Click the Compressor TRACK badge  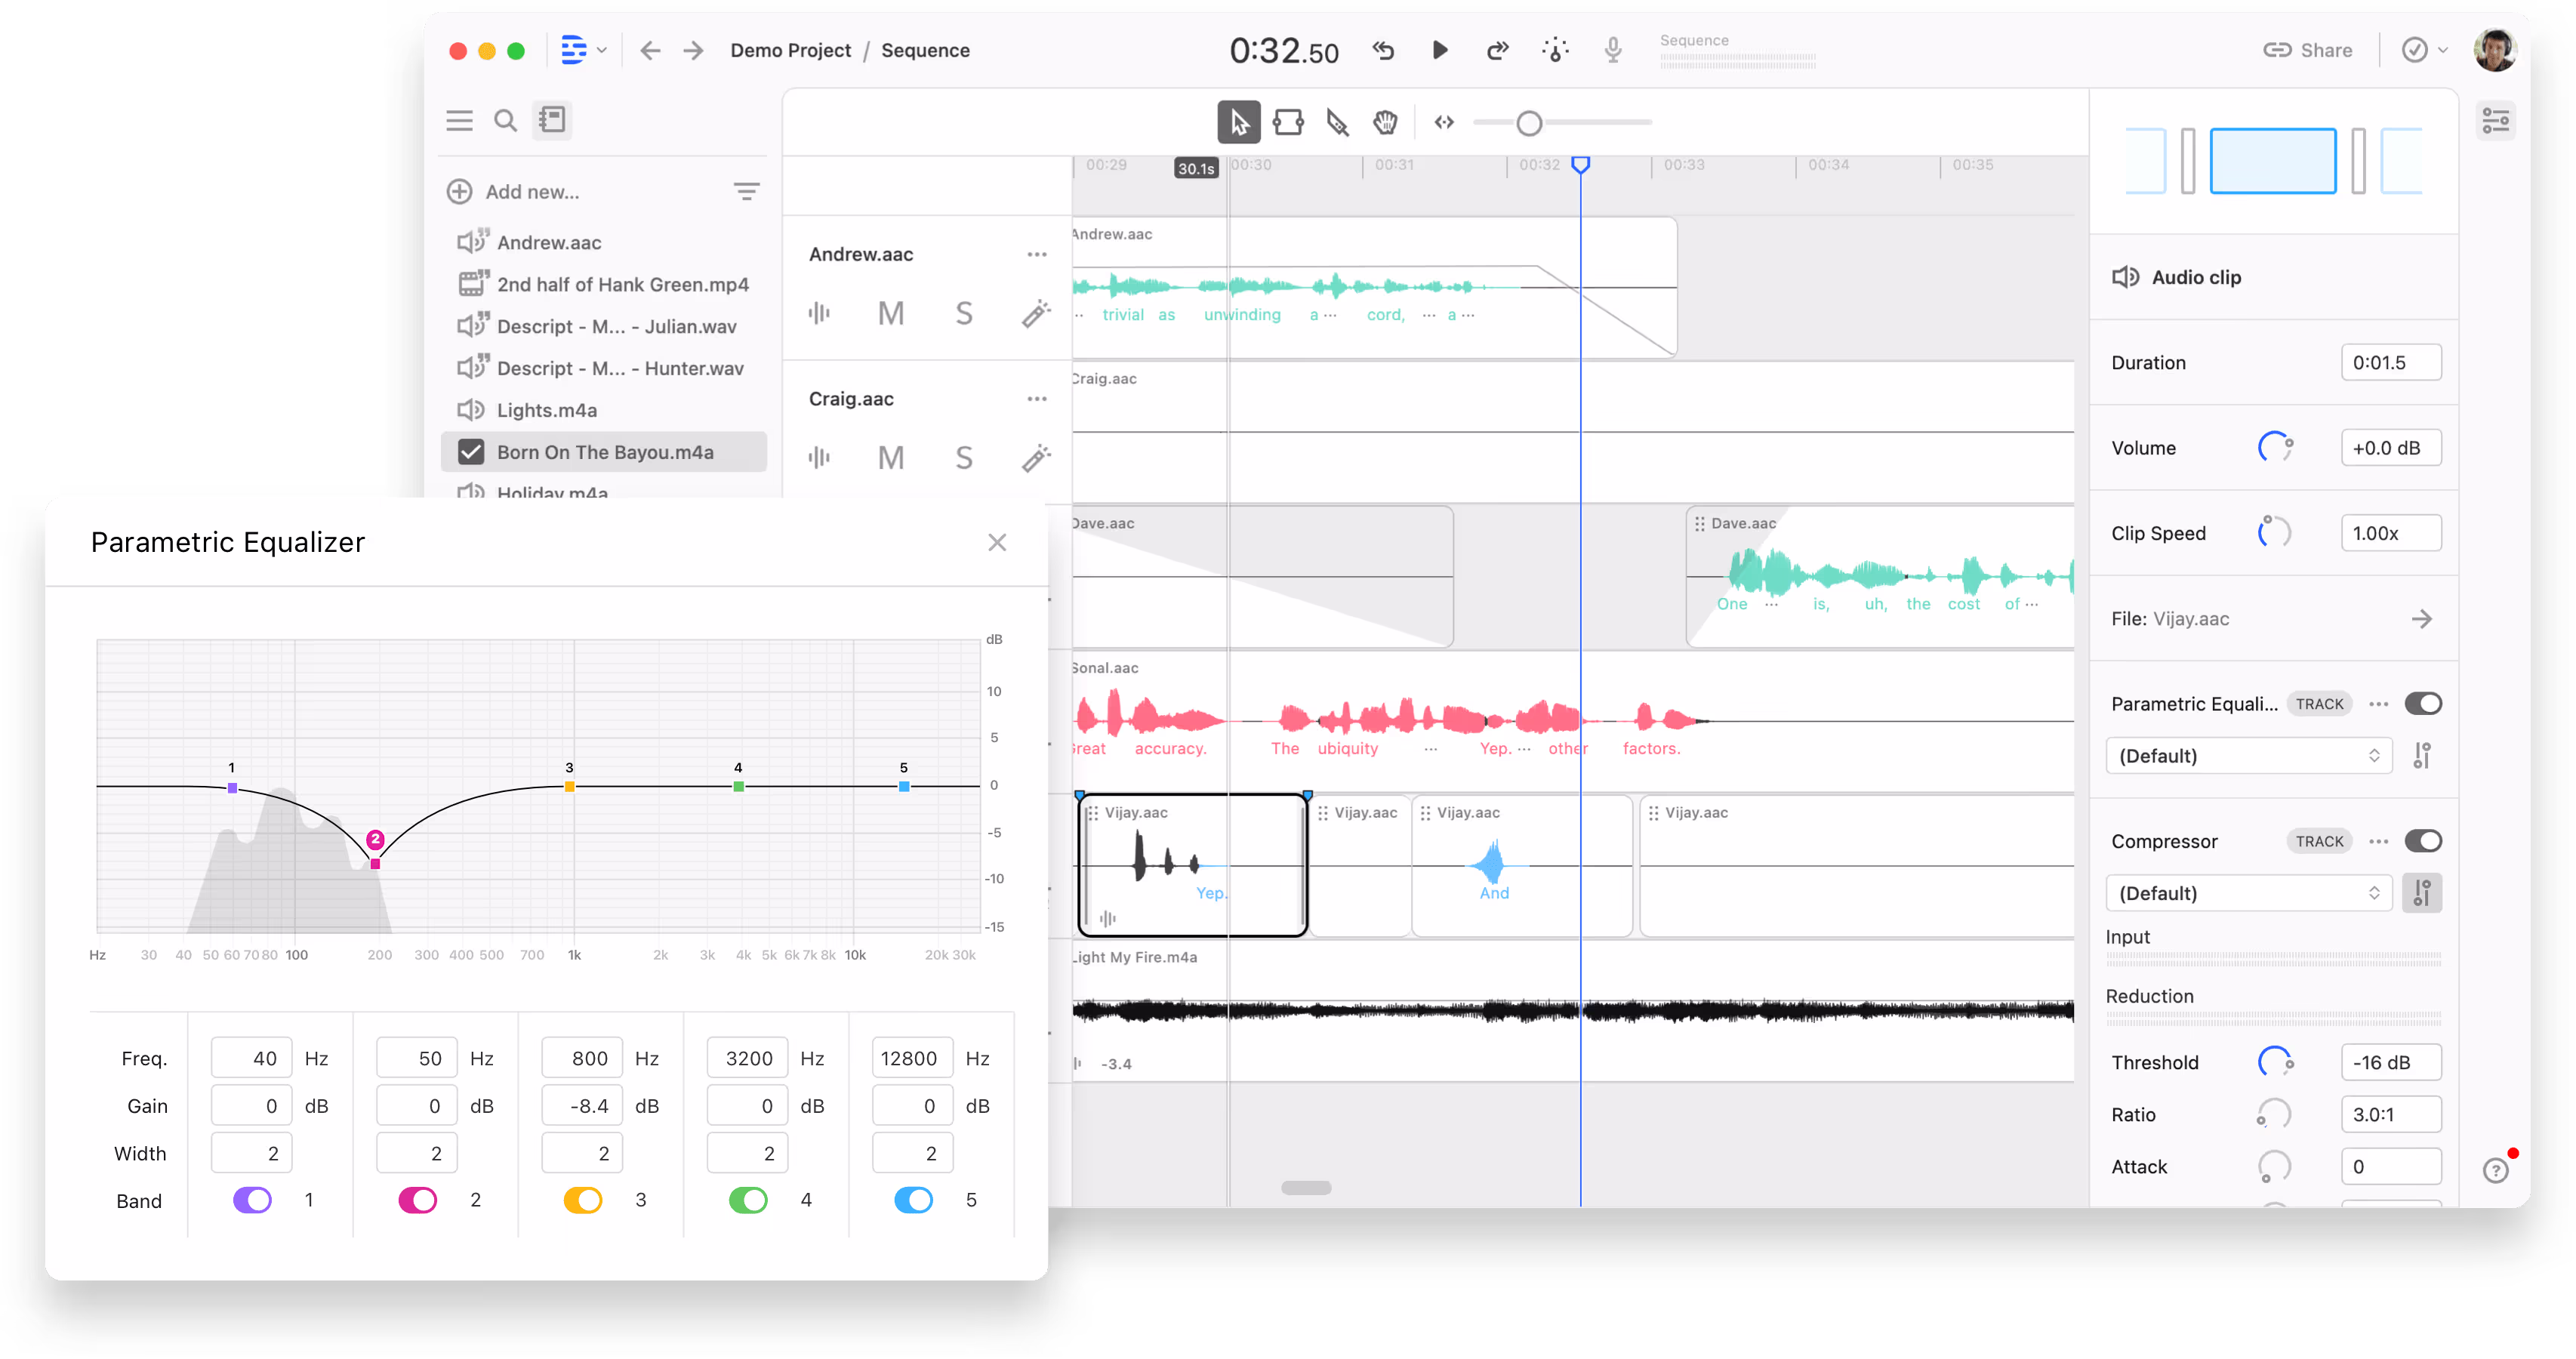click(x=2319, y=841)
